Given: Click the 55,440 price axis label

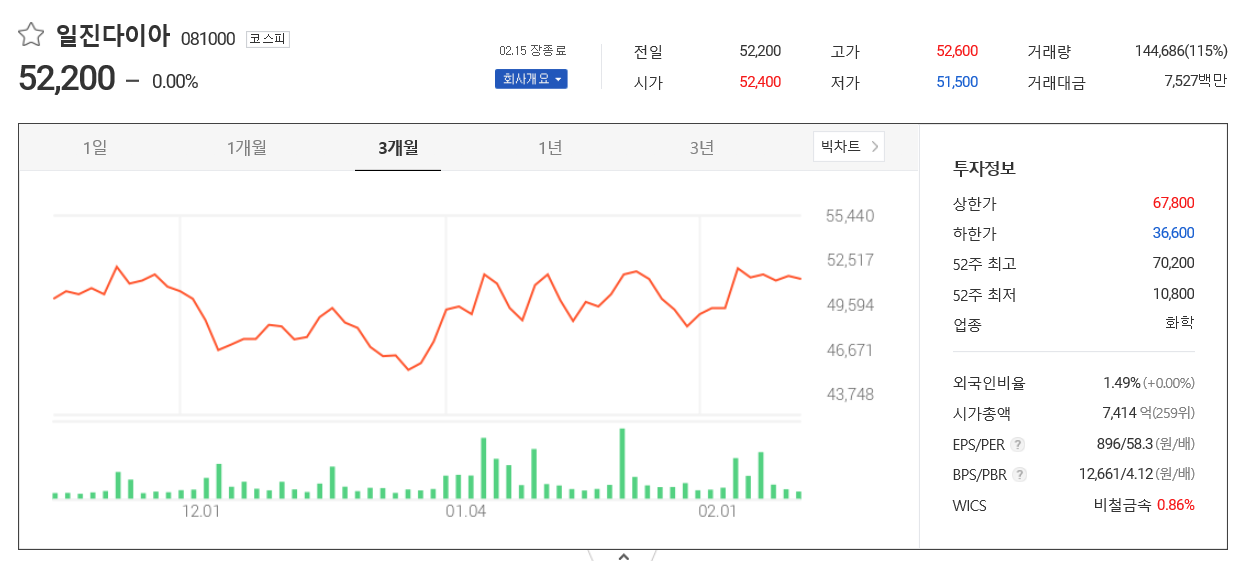Looking at the screenshot, I should click(850, 216).
